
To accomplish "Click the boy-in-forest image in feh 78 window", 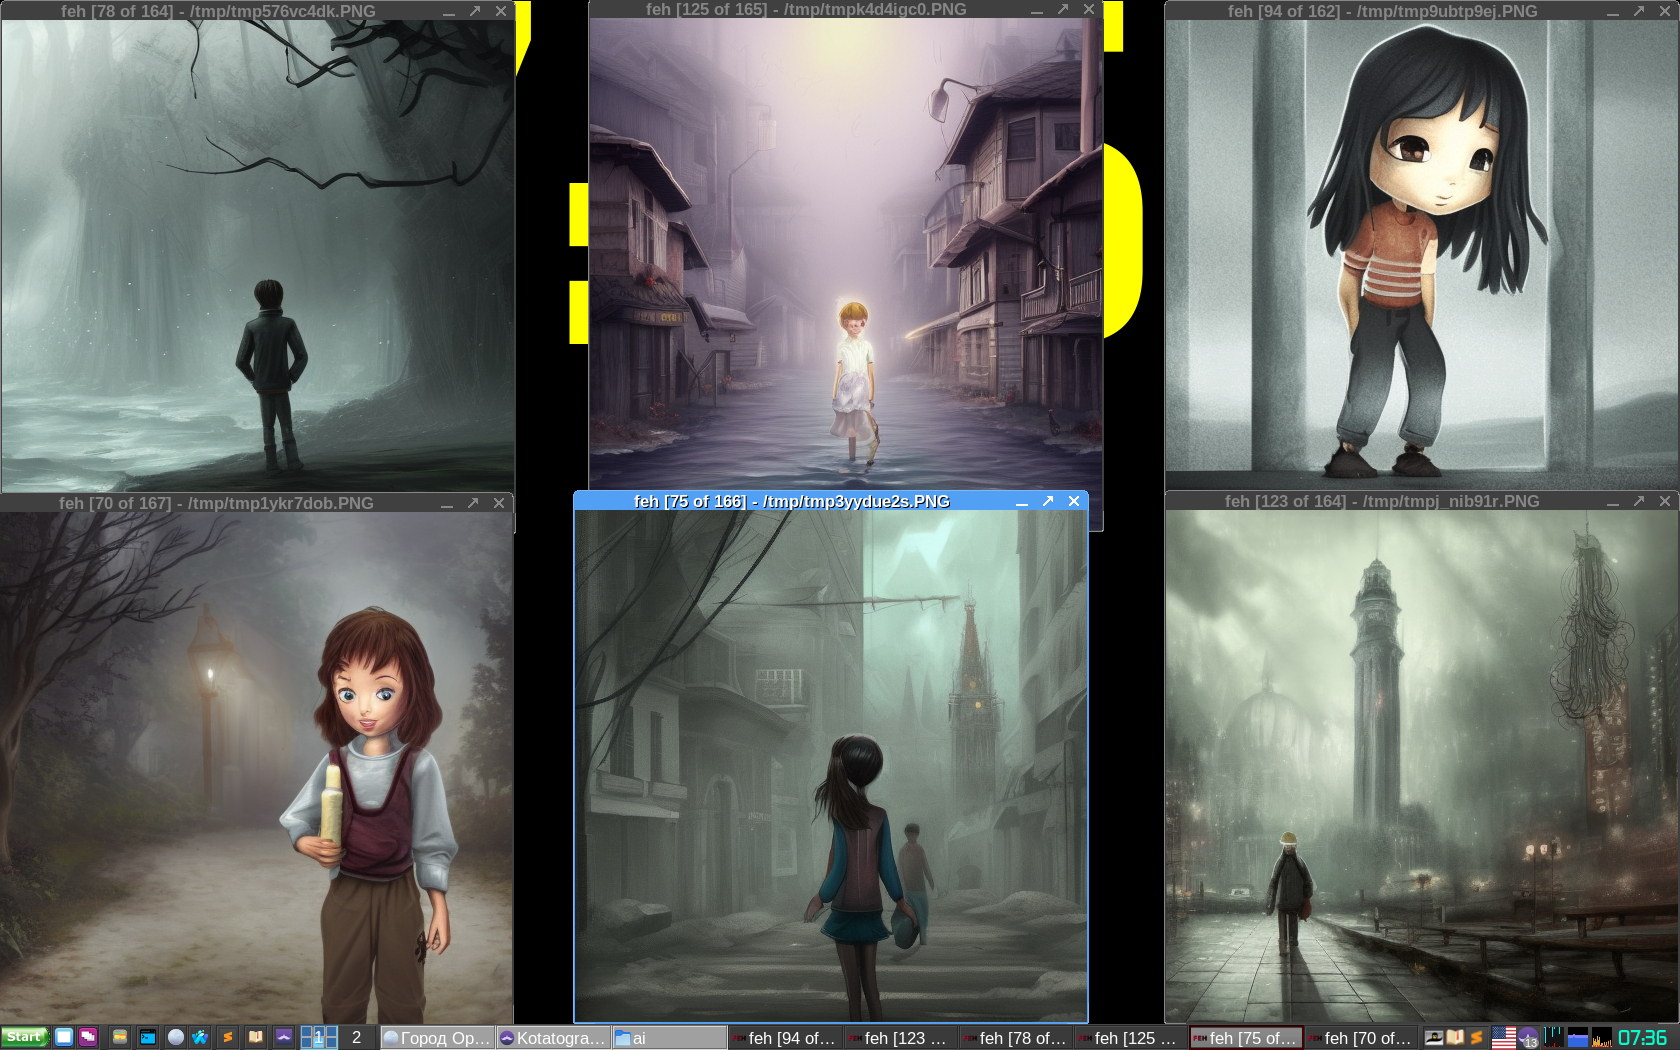I will pyautogui.click(x=258, y=256).
